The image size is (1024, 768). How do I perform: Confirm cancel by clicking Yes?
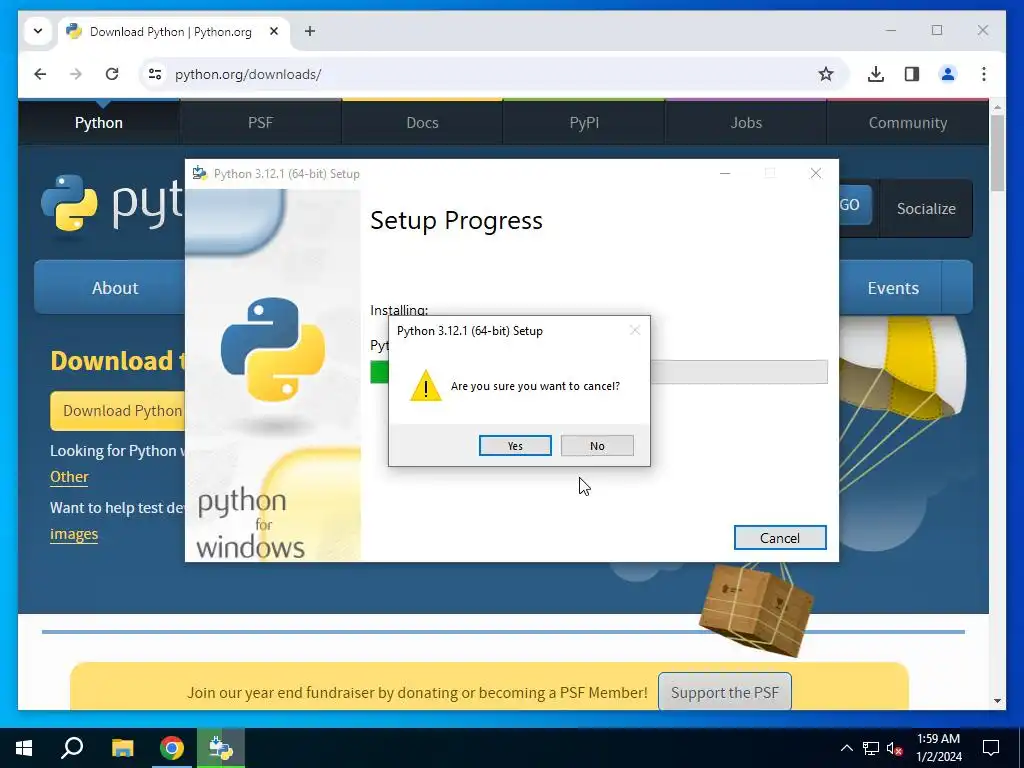(x=515, y=445)
